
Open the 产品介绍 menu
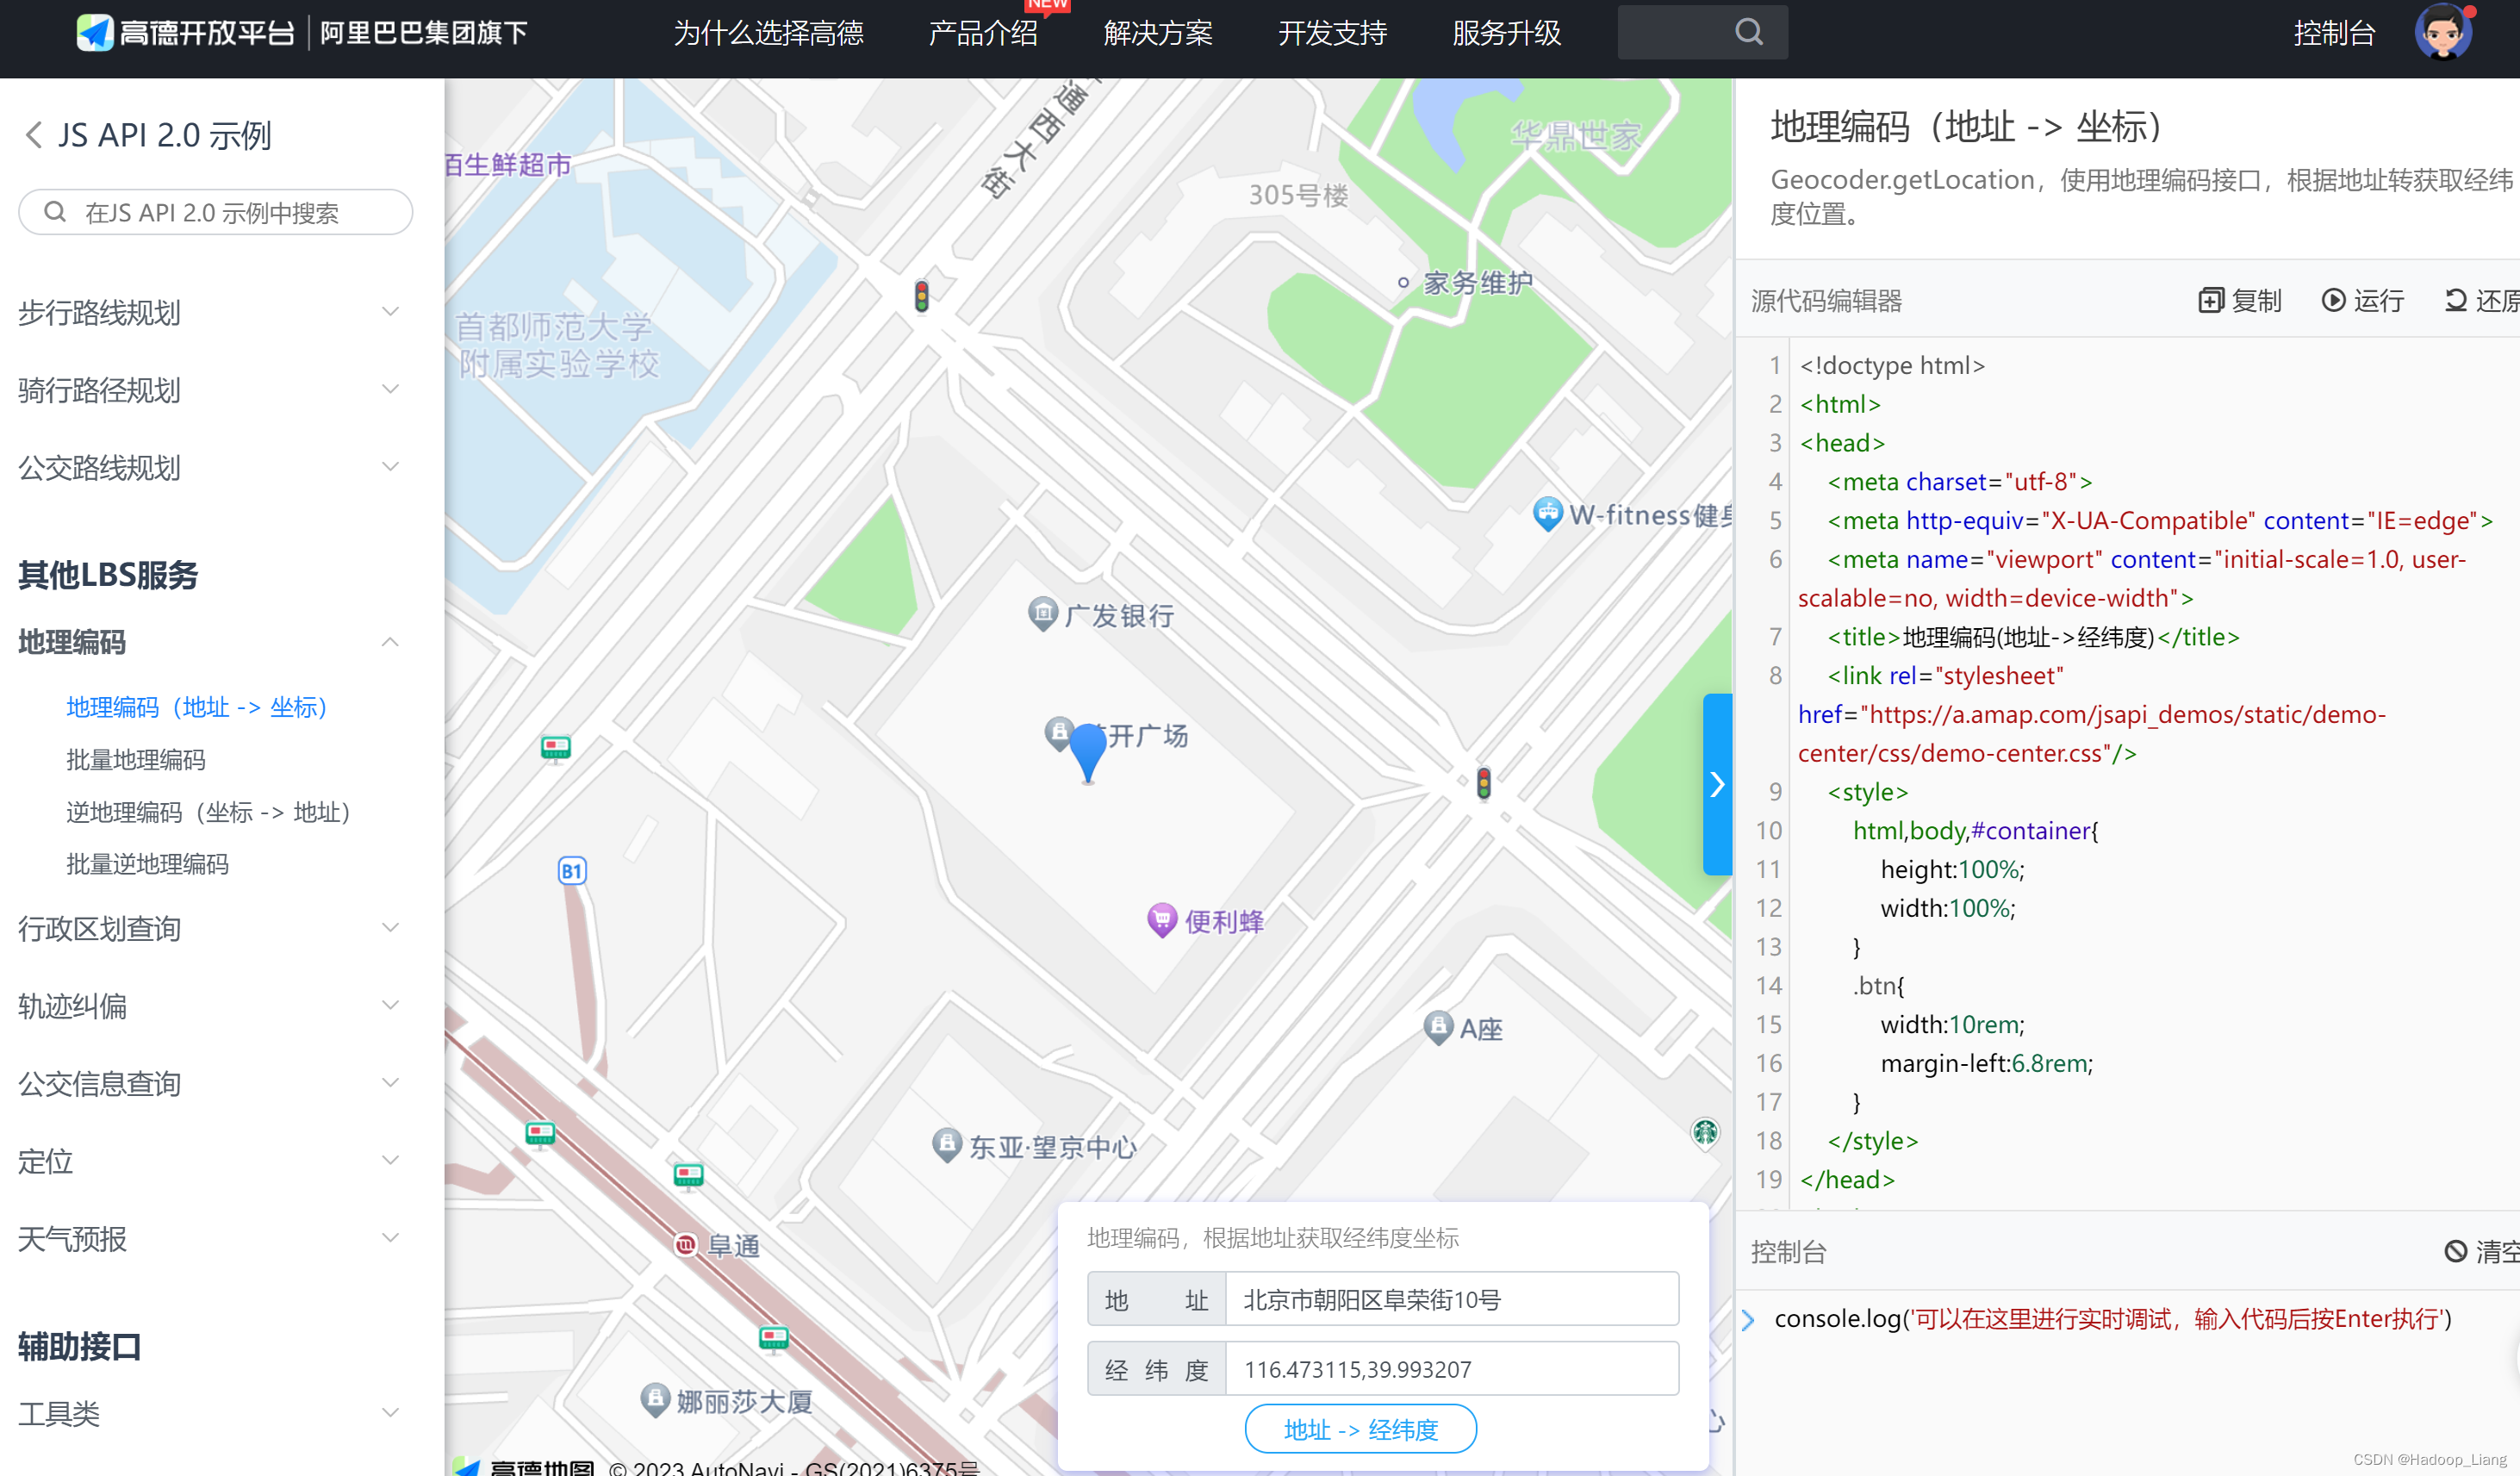983,33
